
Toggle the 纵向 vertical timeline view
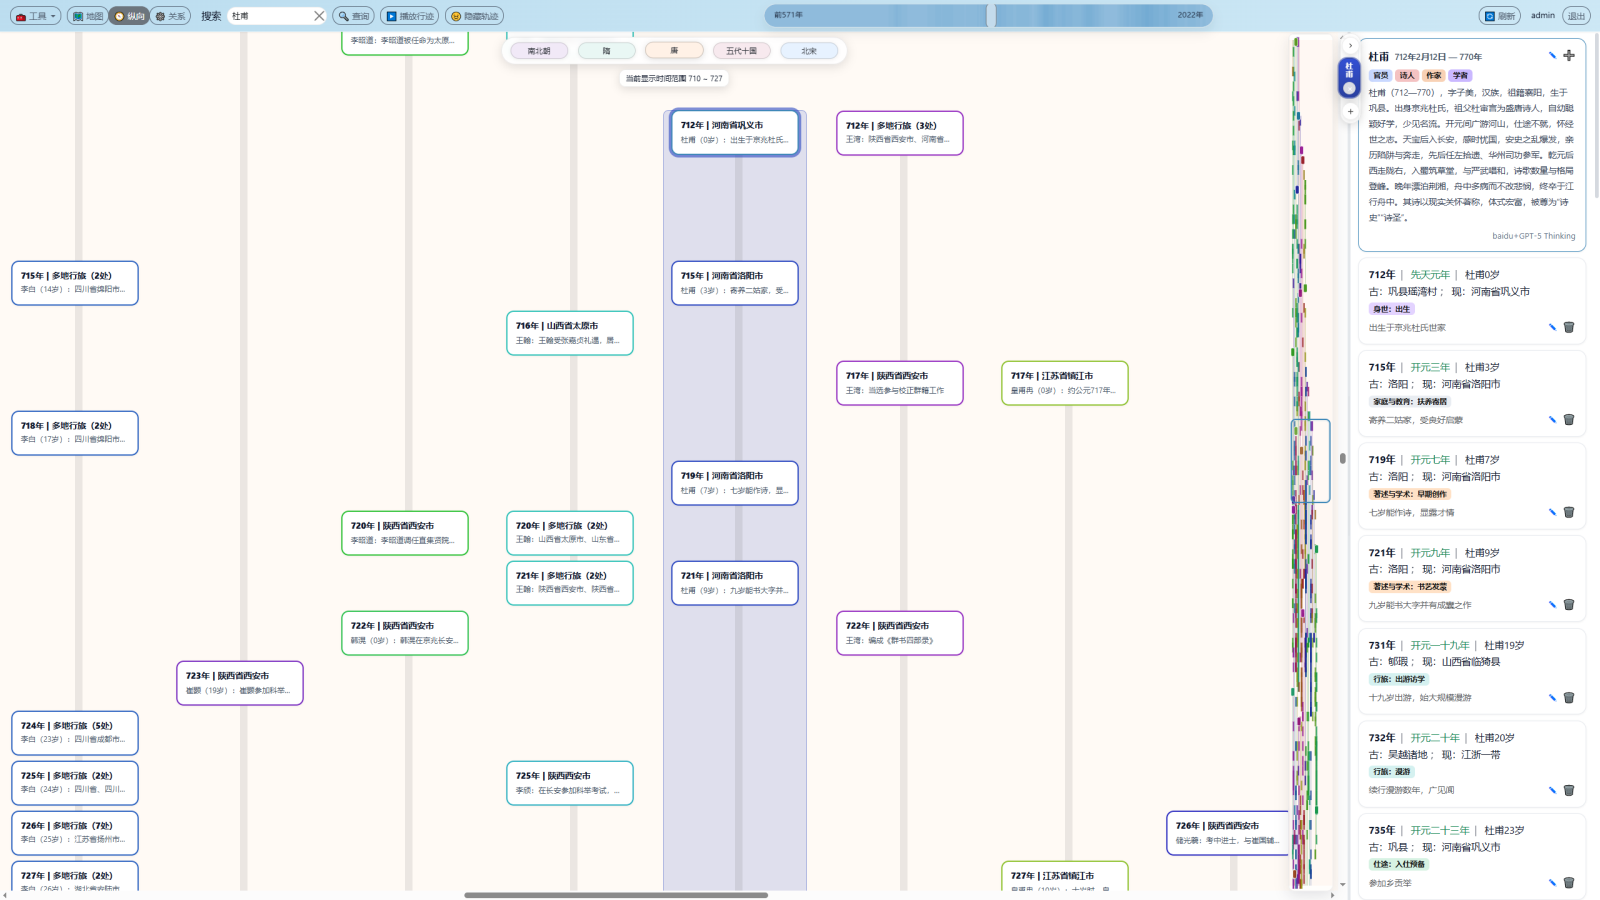tap(129, 16)
